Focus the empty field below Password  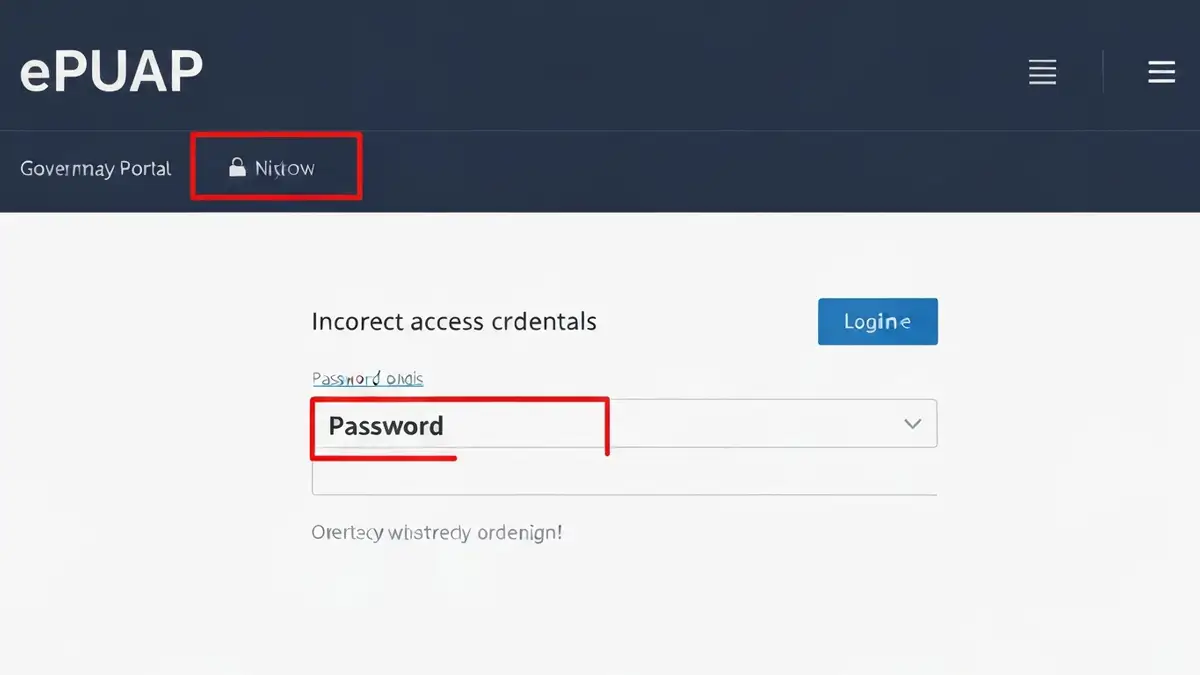tap(624, 476)
